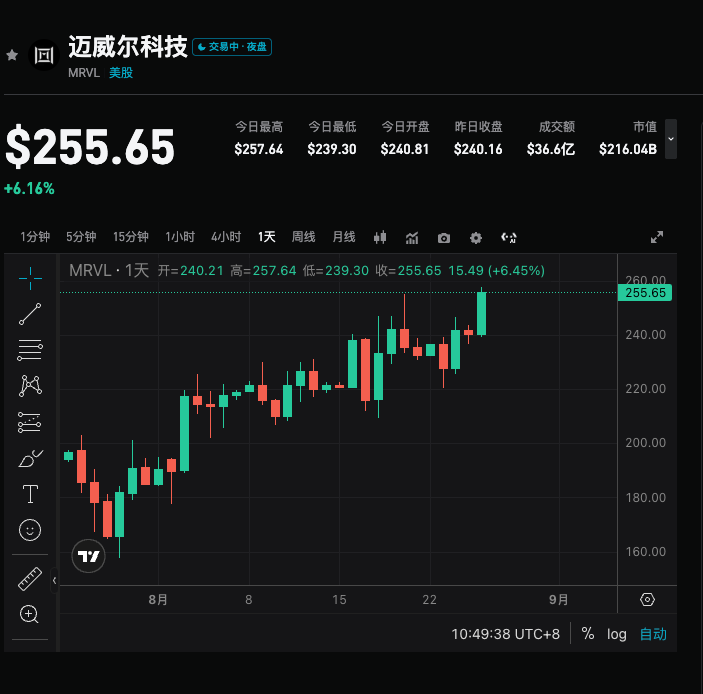This screenshot has height=694, width=703.
Task: Open the candlestick chart type selector
Action: click(x=380, y=237)
